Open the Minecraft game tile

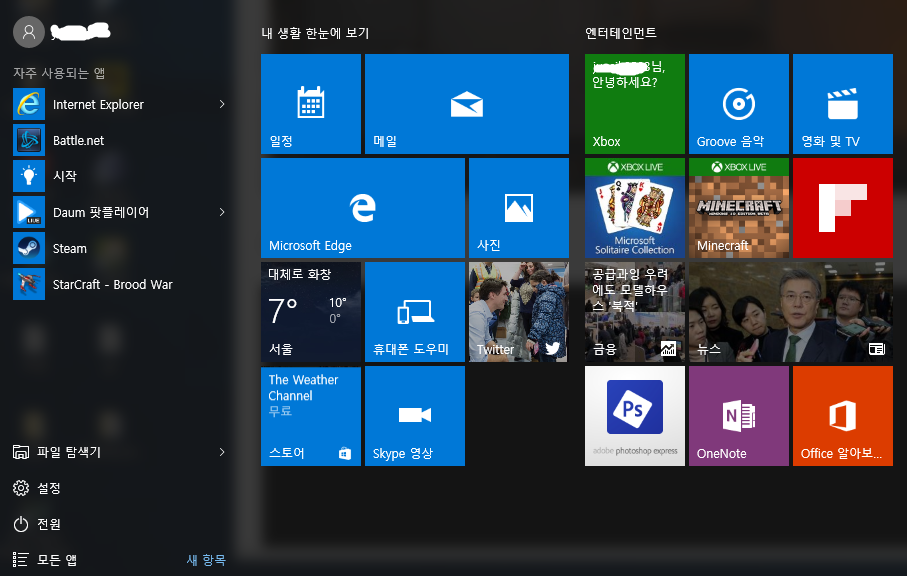coord(738,208)
